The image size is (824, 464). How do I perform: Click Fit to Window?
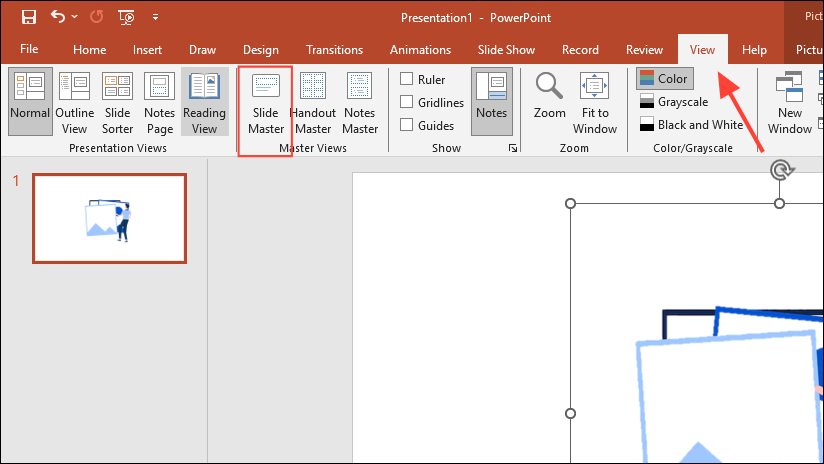click(x=595, y=101)
